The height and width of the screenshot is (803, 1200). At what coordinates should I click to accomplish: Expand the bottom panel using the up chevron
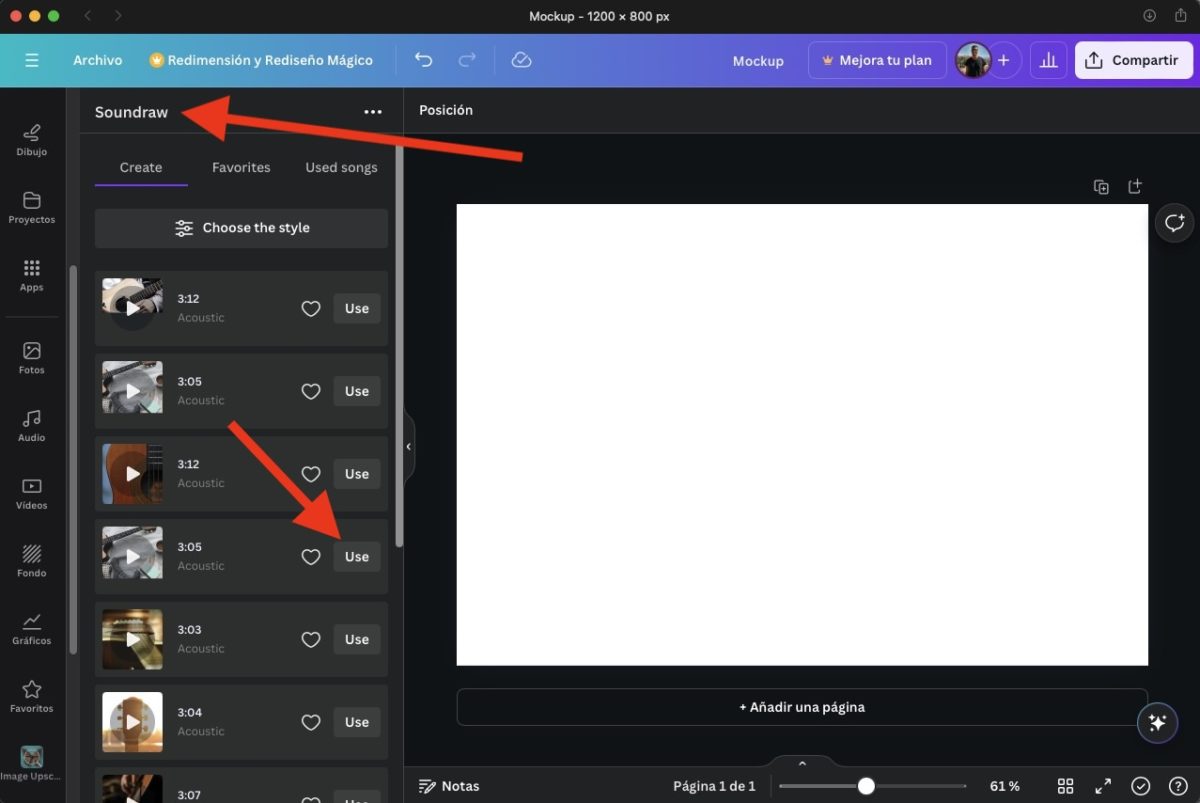(801, 763)
